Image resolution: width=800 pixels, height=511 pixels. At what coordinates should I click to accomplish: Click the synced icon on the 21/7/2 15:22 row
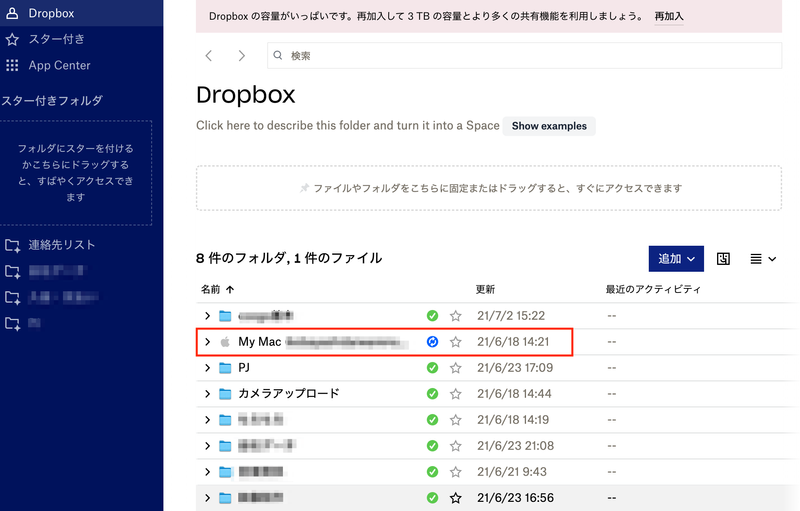[432, 316]
